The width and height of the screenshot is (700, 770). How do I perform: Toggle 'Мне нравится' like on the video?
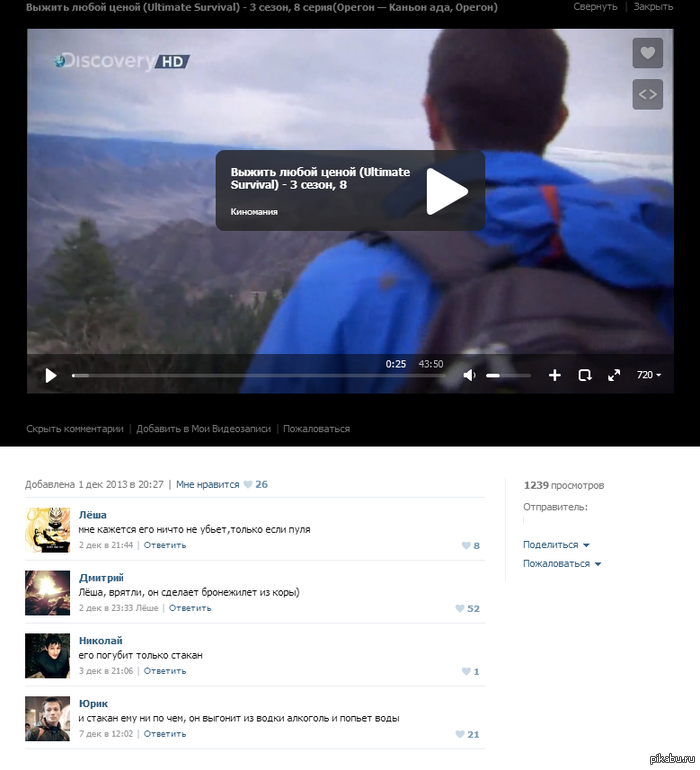click(208, 484)
